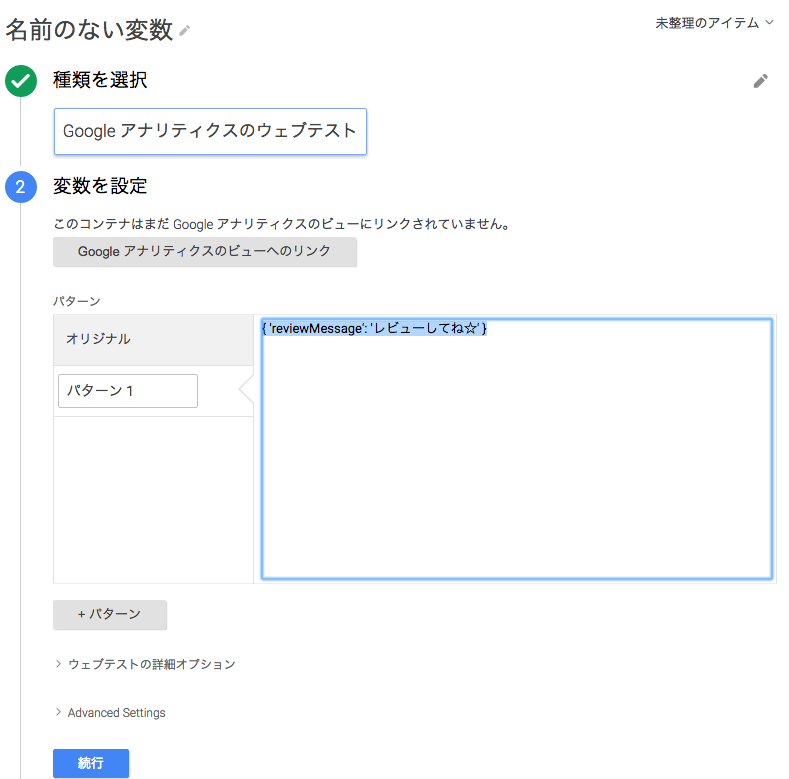Click the edit pencil for 種類を選択 step
Screen dimensions: 789x779
(x=760, y=81)
